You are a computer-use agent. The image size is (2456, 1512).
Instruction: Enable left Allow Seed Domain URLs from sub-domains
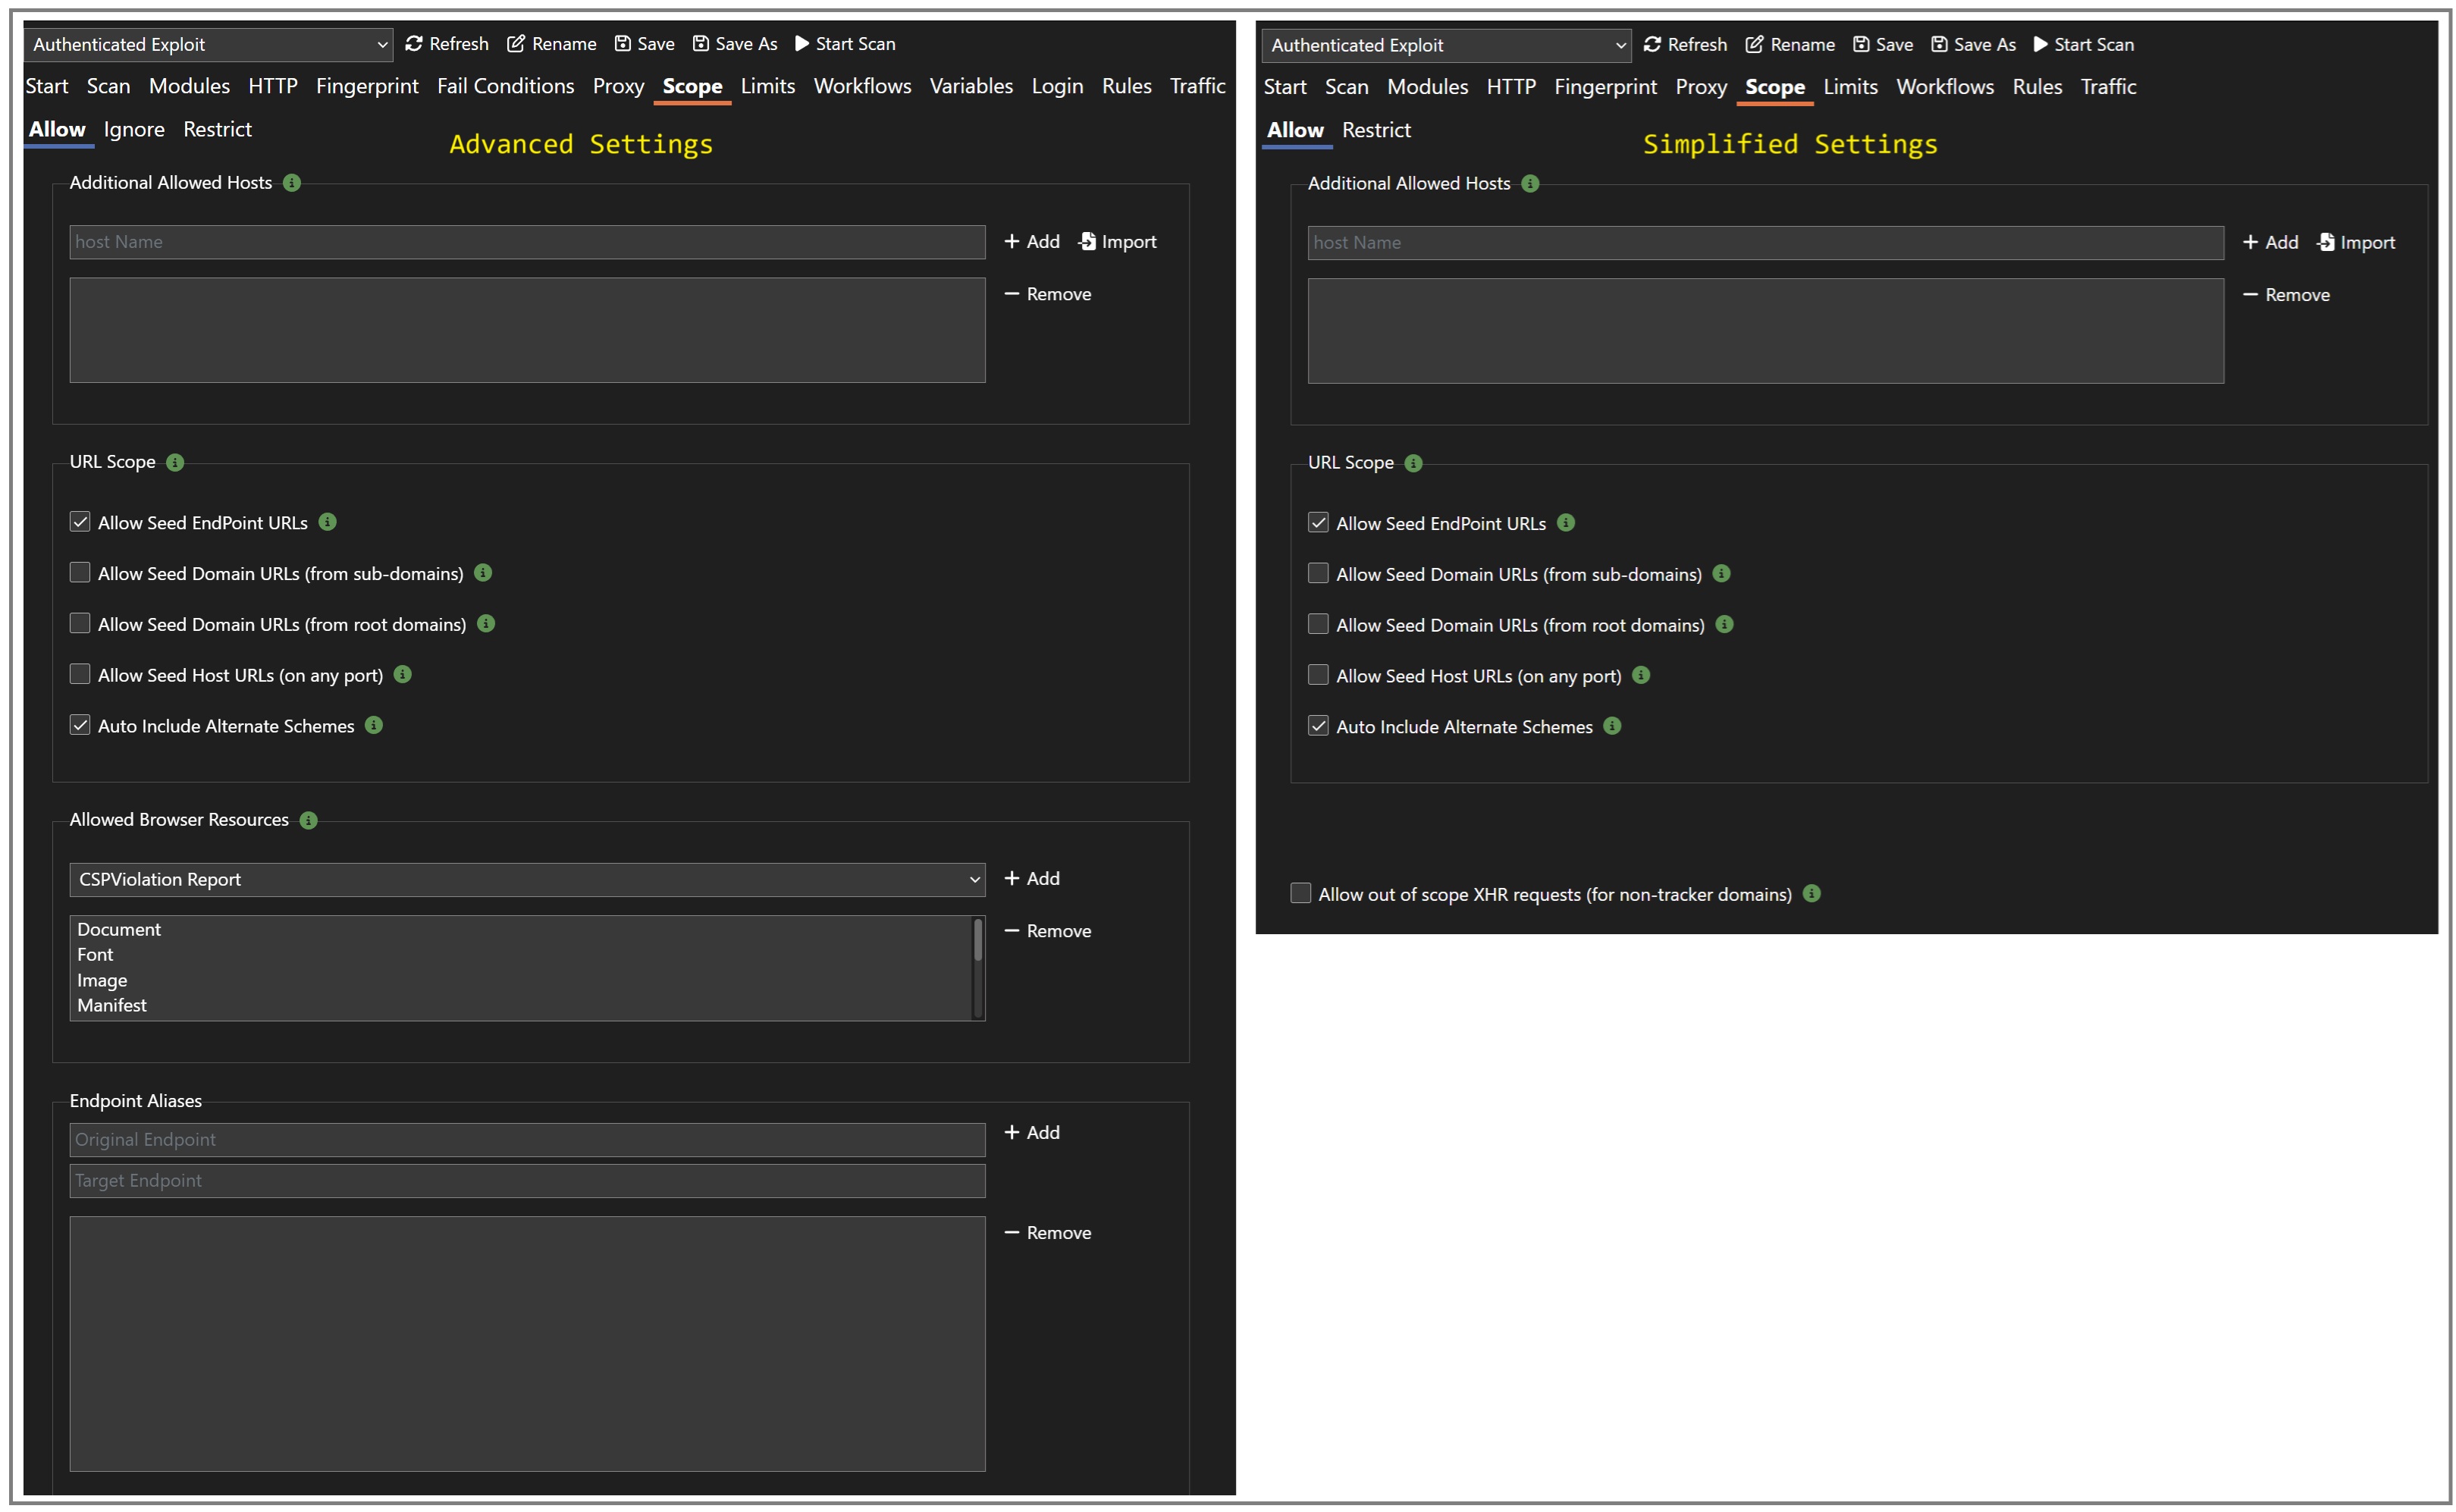[x=80, y=572]
